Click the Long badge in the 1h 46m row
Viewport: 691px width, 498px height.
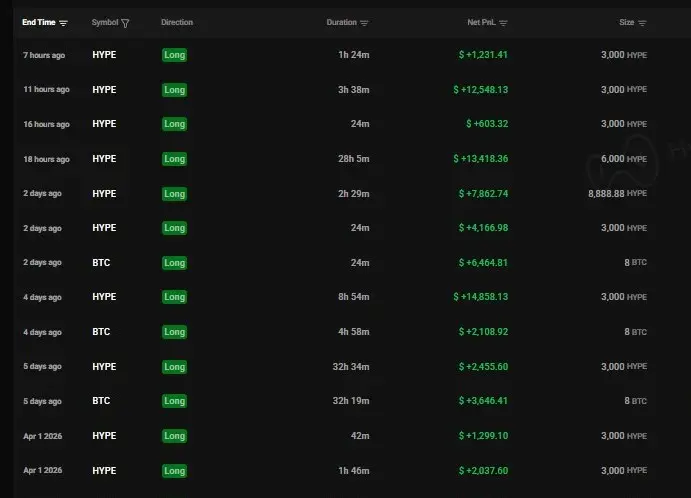point(175,471)
